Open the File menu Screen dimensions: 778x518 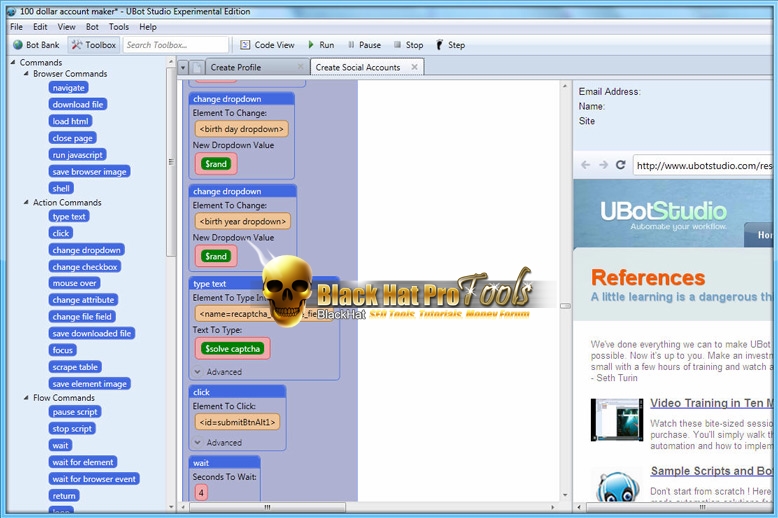point(16,27)
